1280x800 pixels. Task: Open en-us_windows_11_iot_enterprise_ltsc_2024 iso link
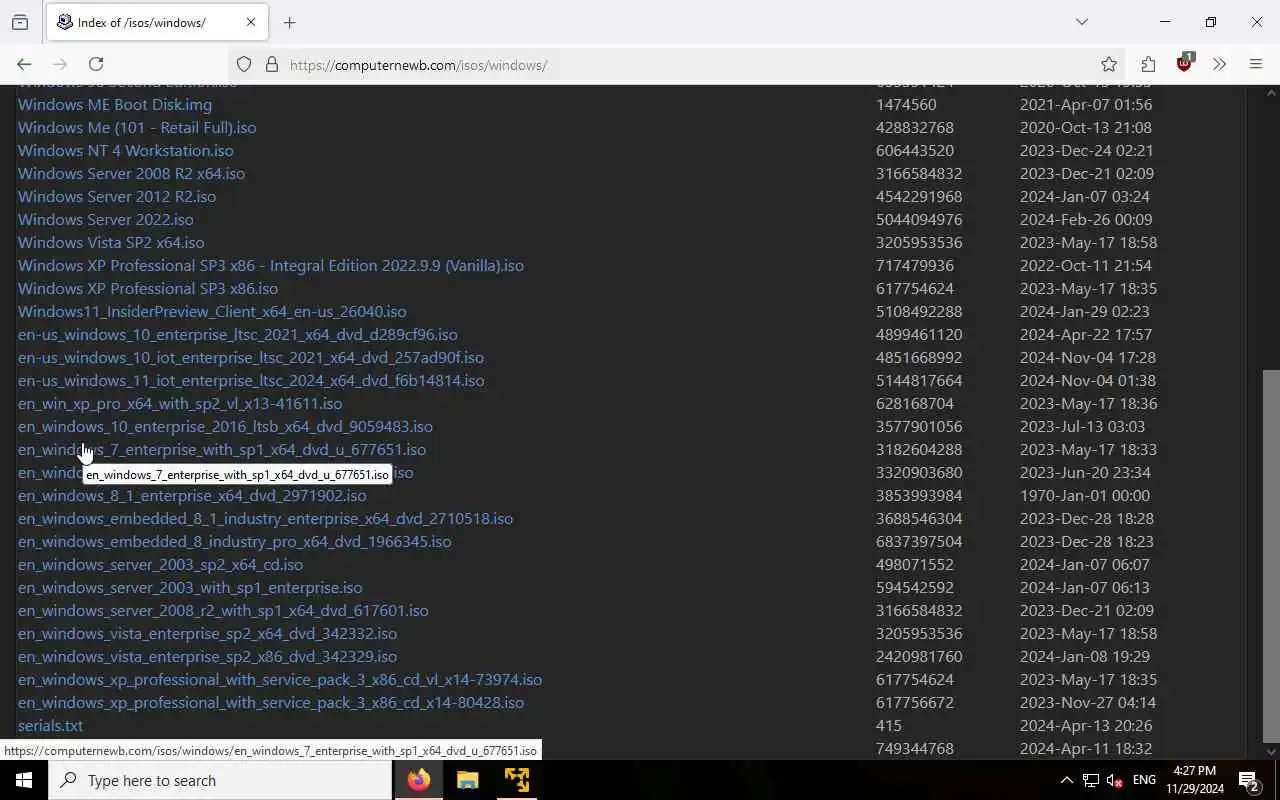coord(251,380)
